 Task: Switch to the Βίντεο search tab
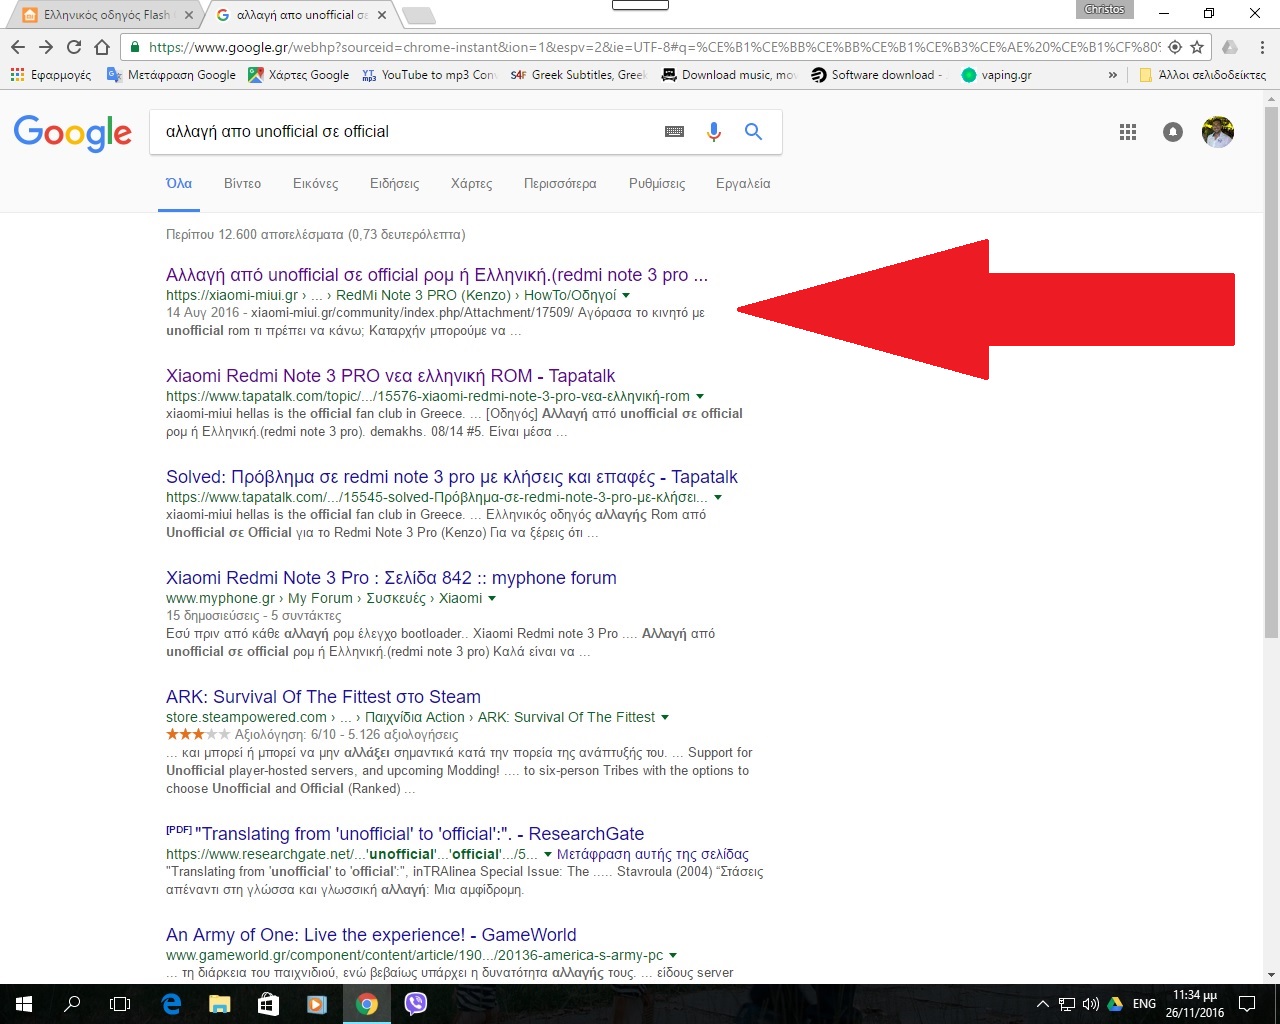tap(242, 184)
